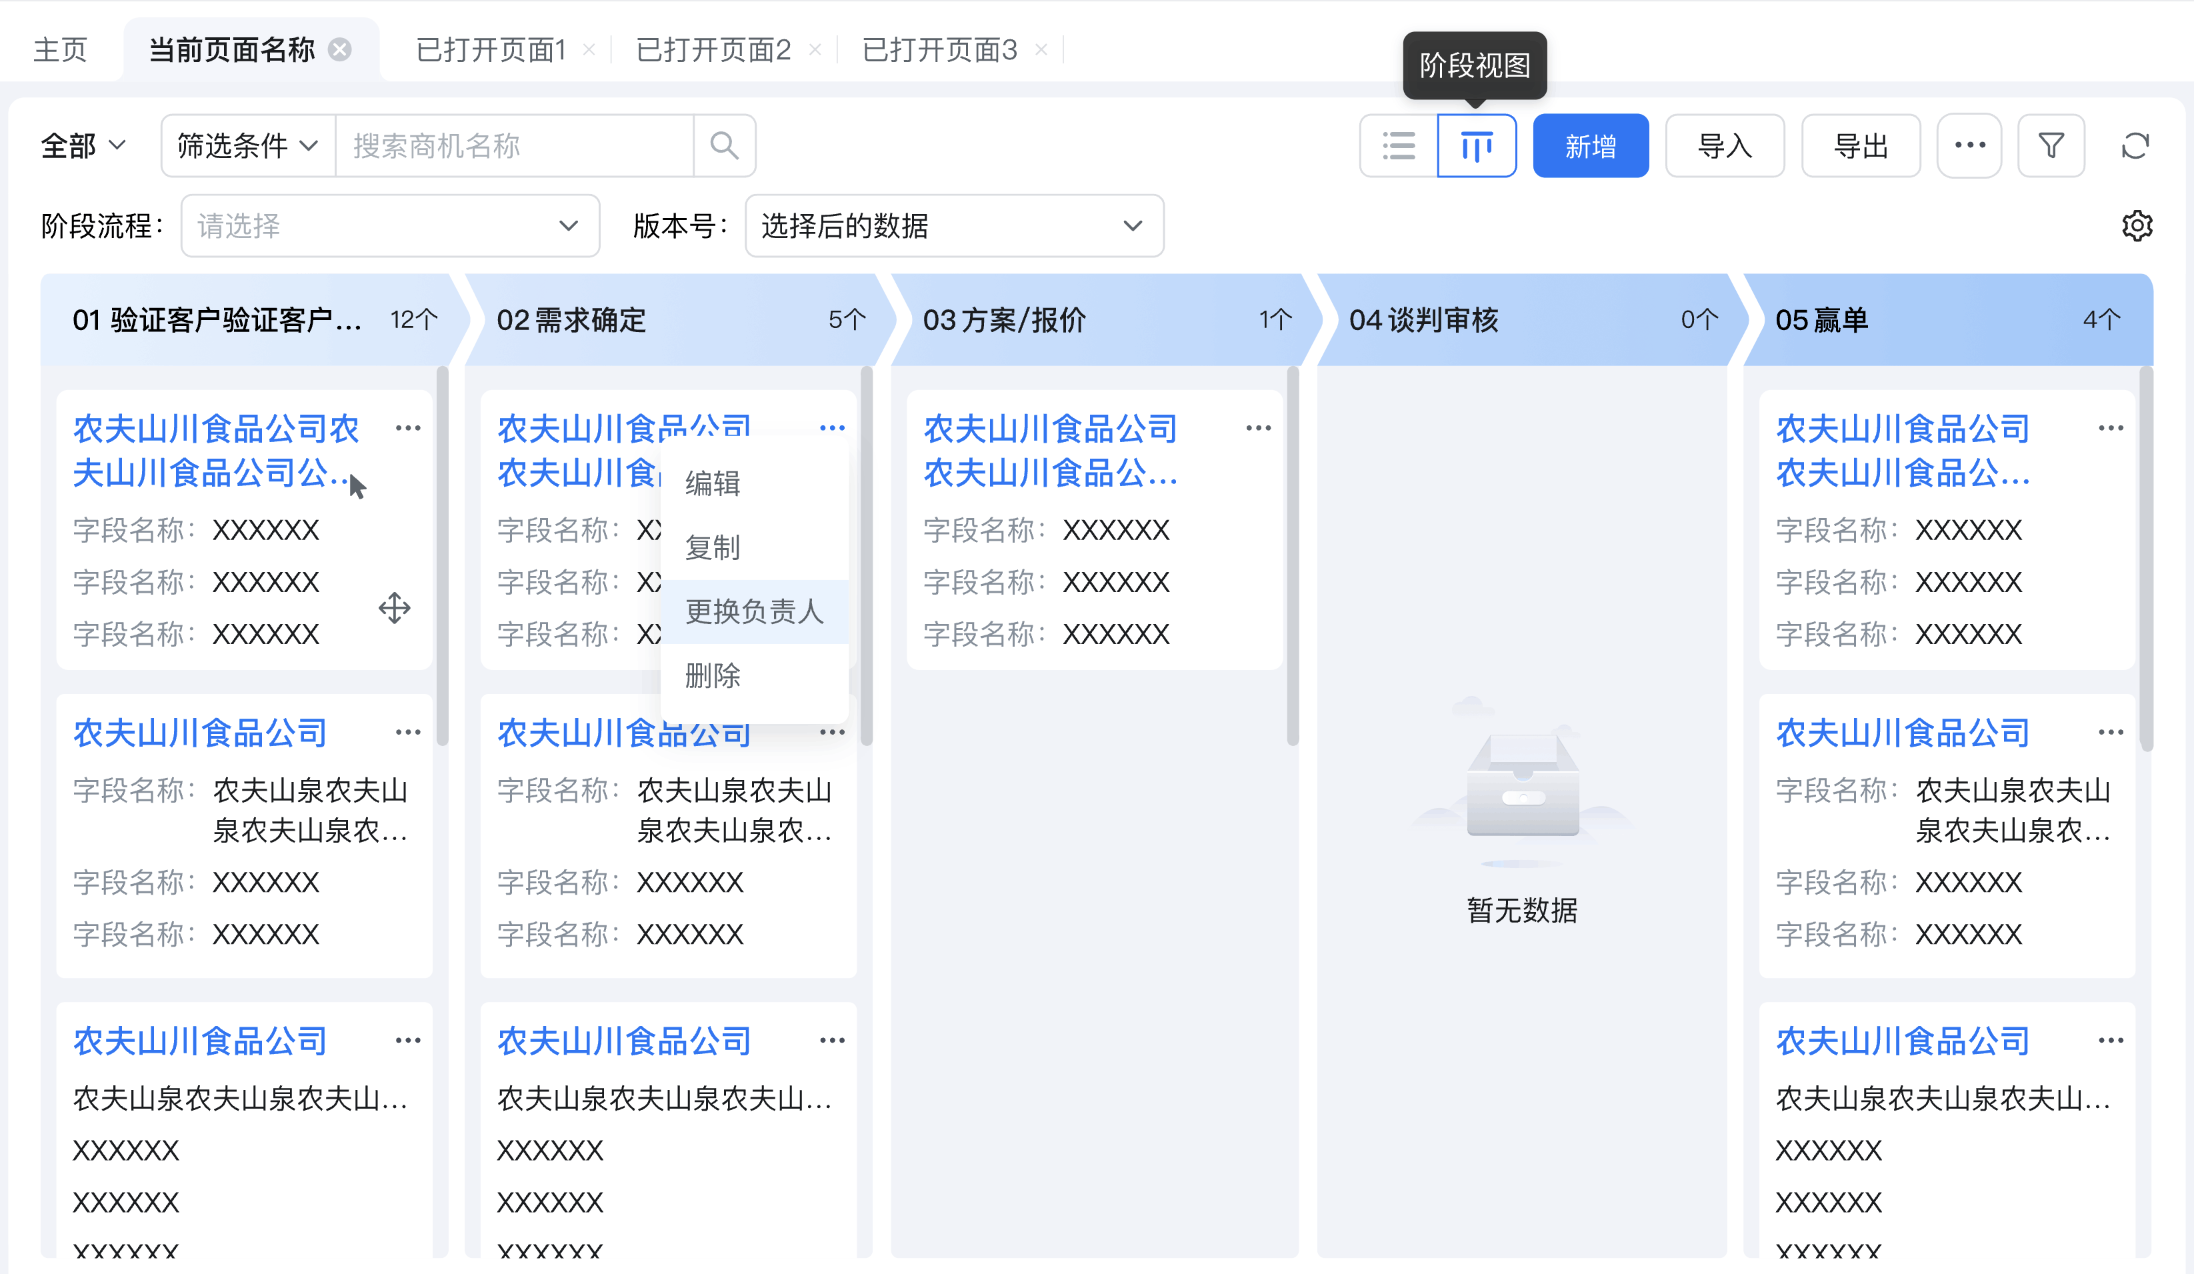Open the 阶段流程 select box
Viewport: 2194px width, 1274px height.
pos(390,226)
